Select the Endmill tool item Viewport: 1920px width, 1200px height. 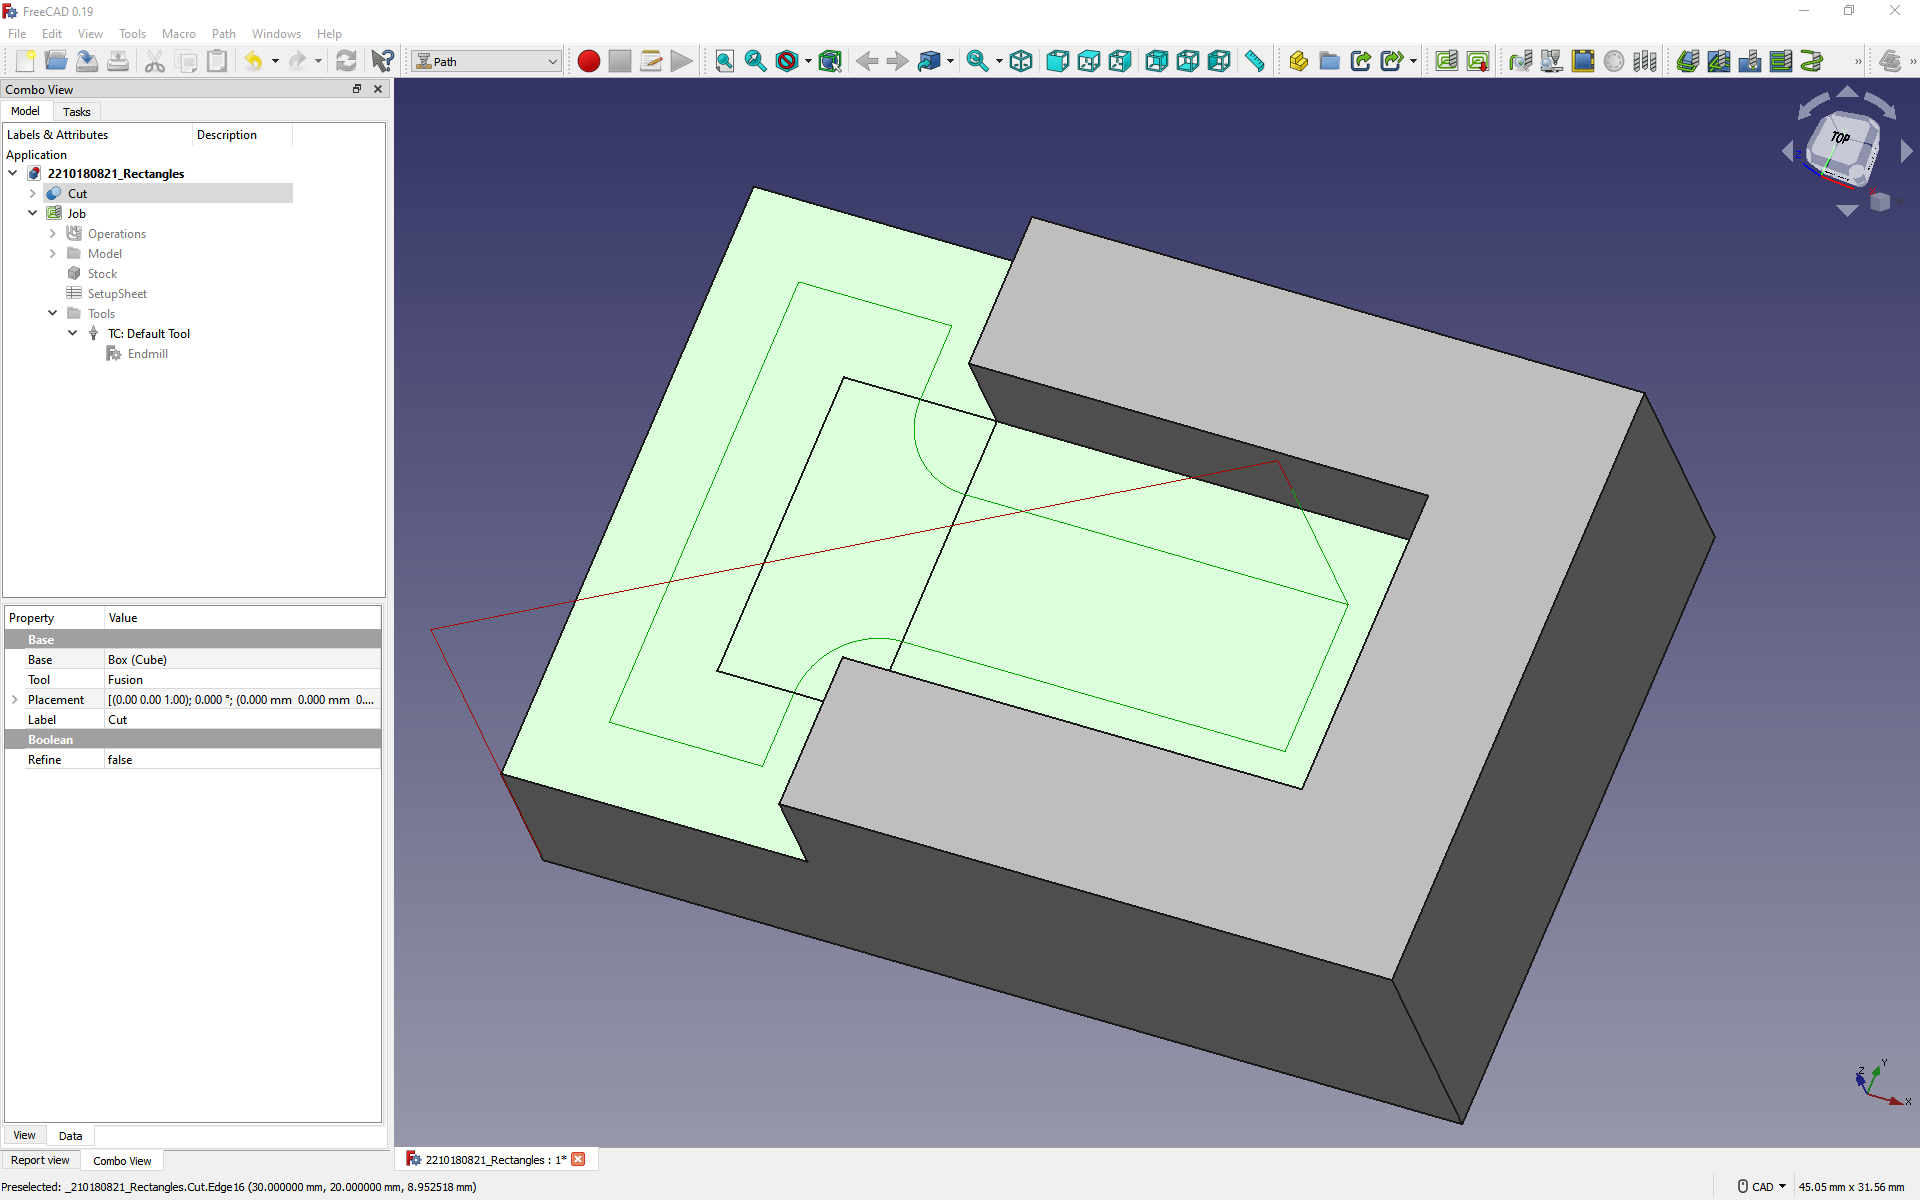point(147,353)
